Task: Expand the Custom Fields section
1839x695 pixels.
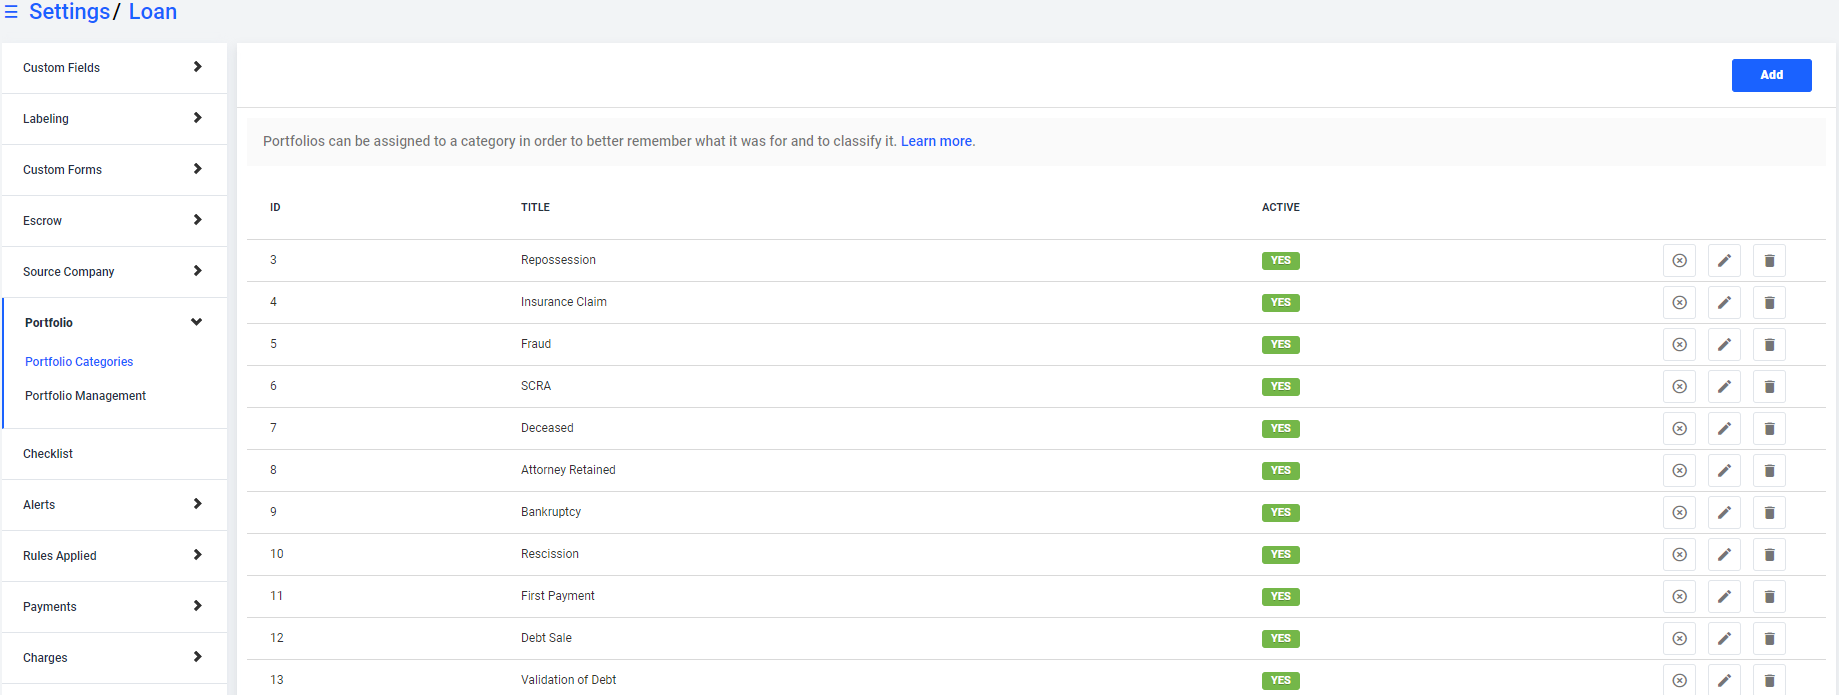Action: pos(114,68)
